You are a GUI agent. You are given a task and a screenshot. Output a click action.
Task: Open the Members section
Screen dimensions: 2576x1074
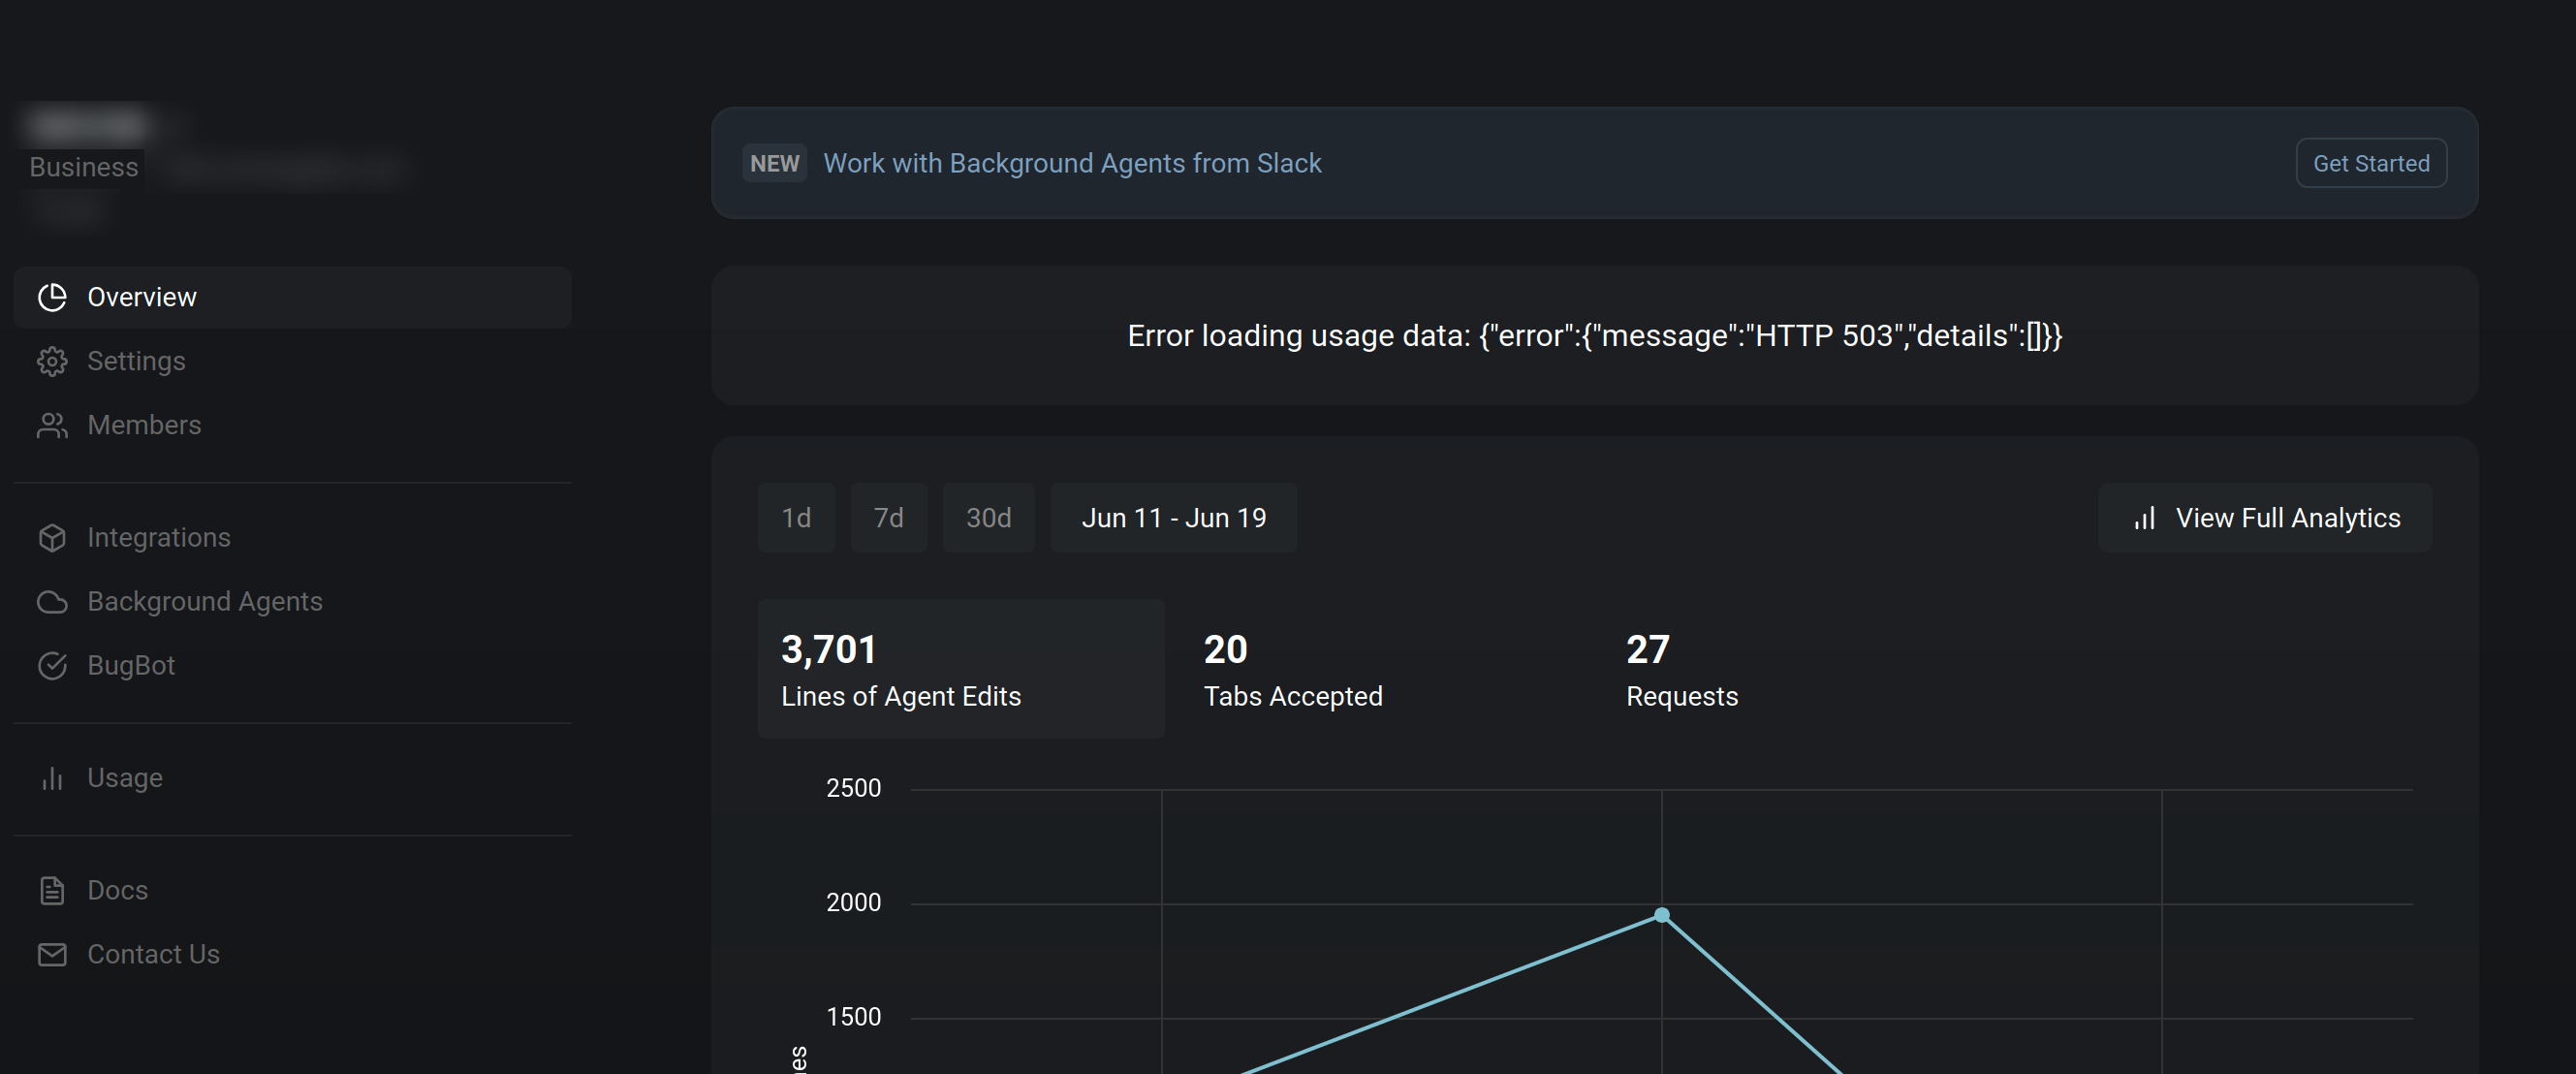(293, 425)
